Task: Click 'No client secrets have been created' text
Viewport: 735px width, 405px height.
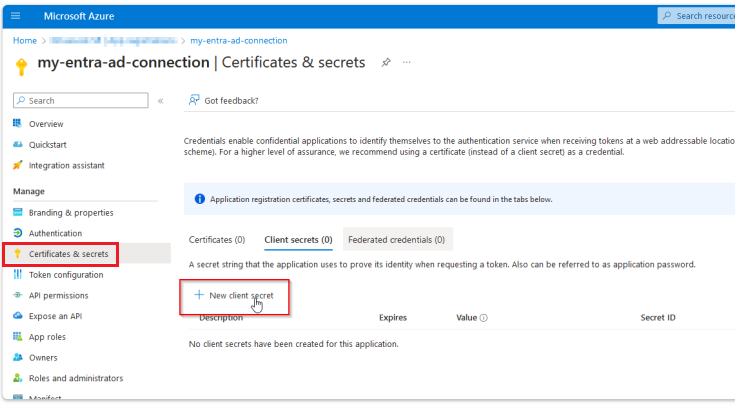Action: tap(293, 344)
